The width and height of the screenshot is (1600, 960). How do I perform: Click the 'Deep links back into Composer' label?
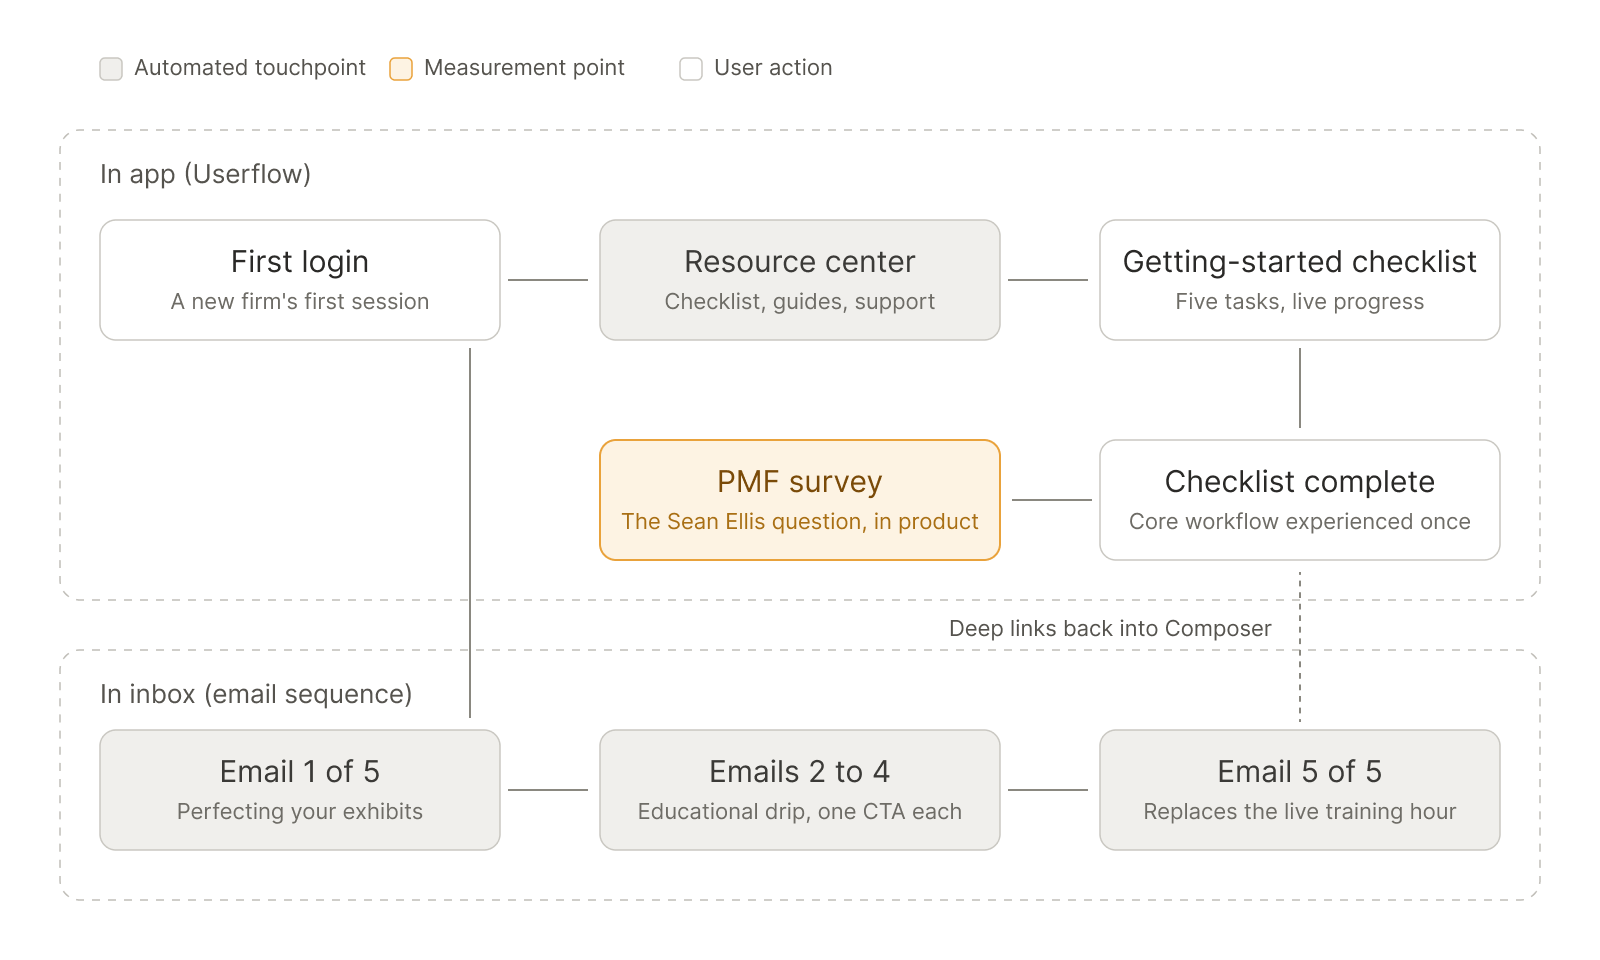(x=1110, y=629)
